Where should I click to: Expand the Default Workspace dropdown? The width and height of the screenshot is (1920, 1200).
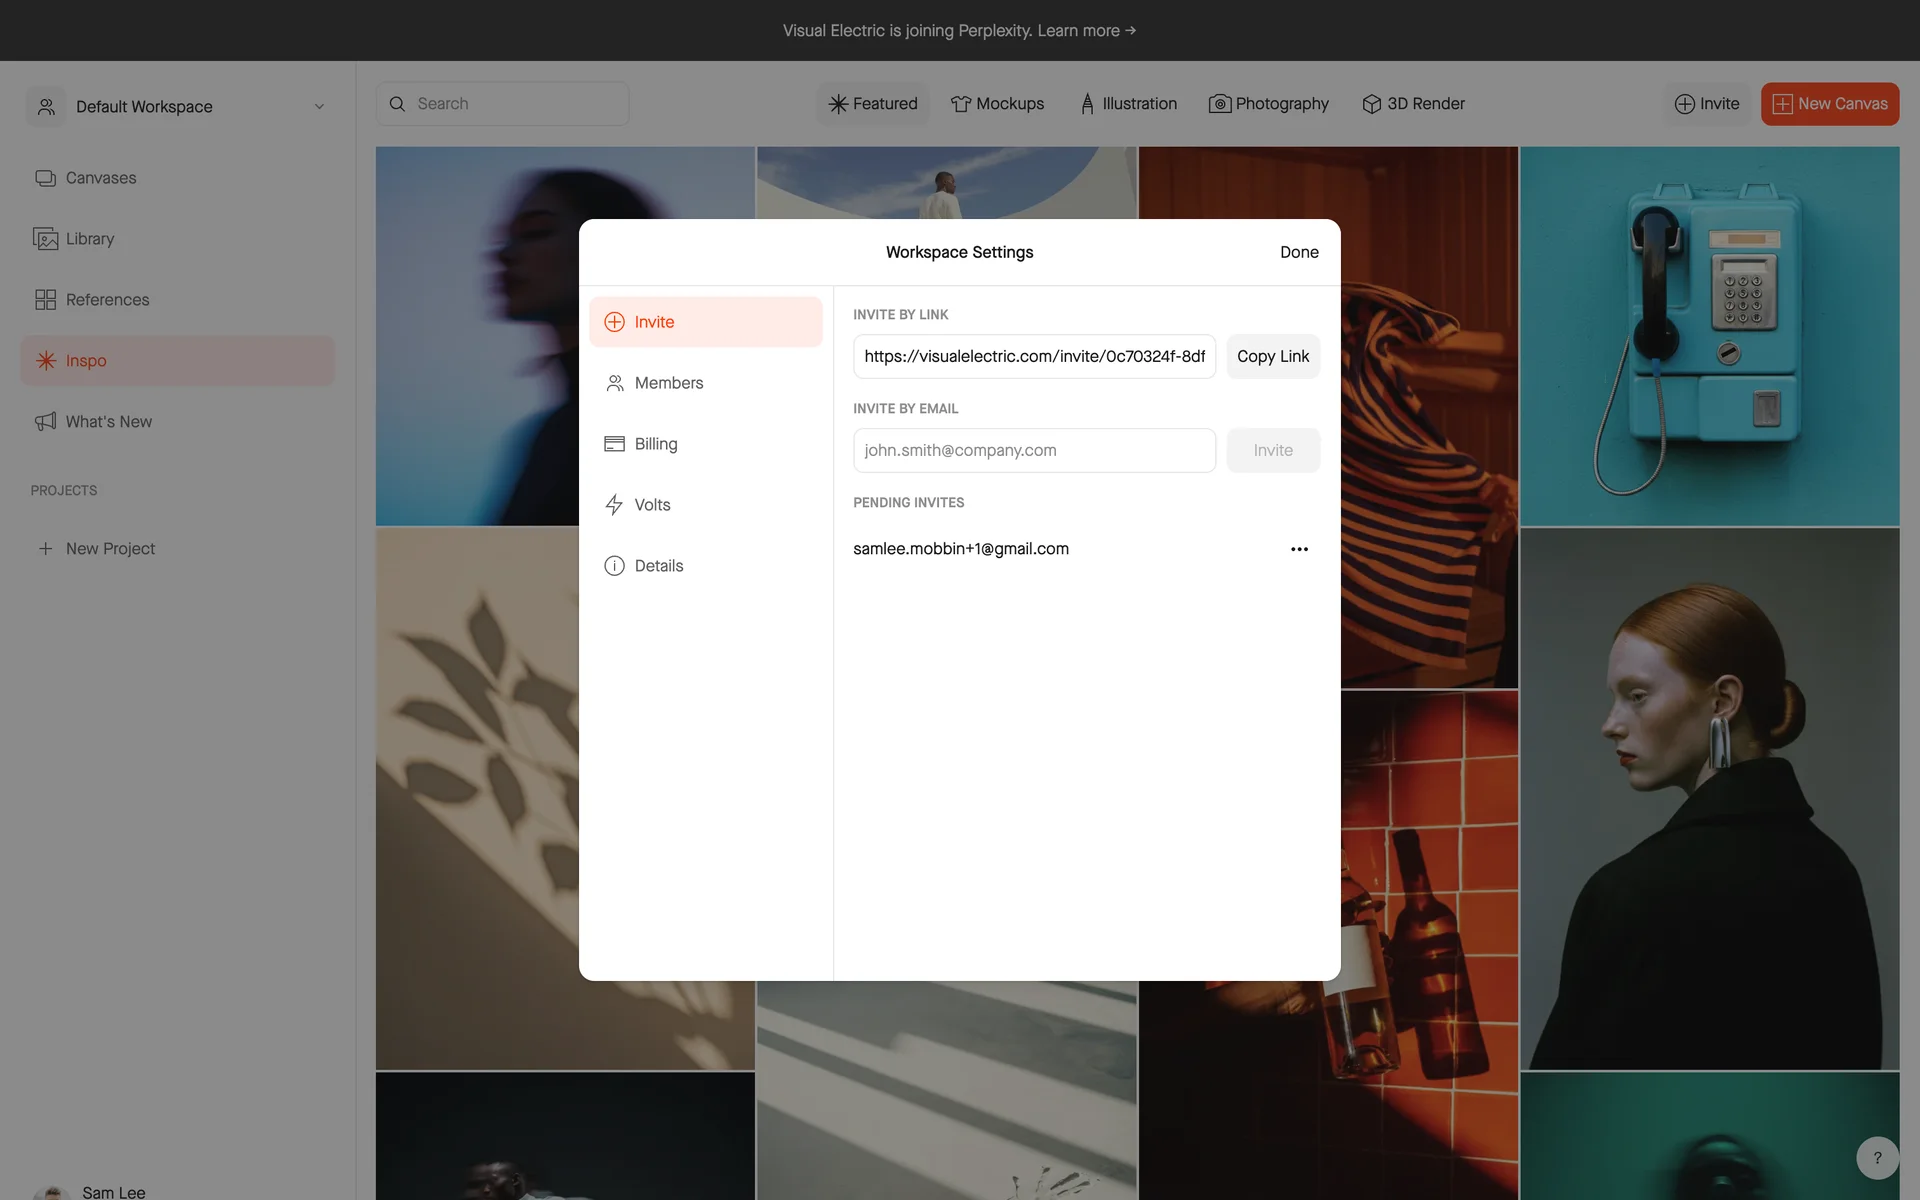319,107
